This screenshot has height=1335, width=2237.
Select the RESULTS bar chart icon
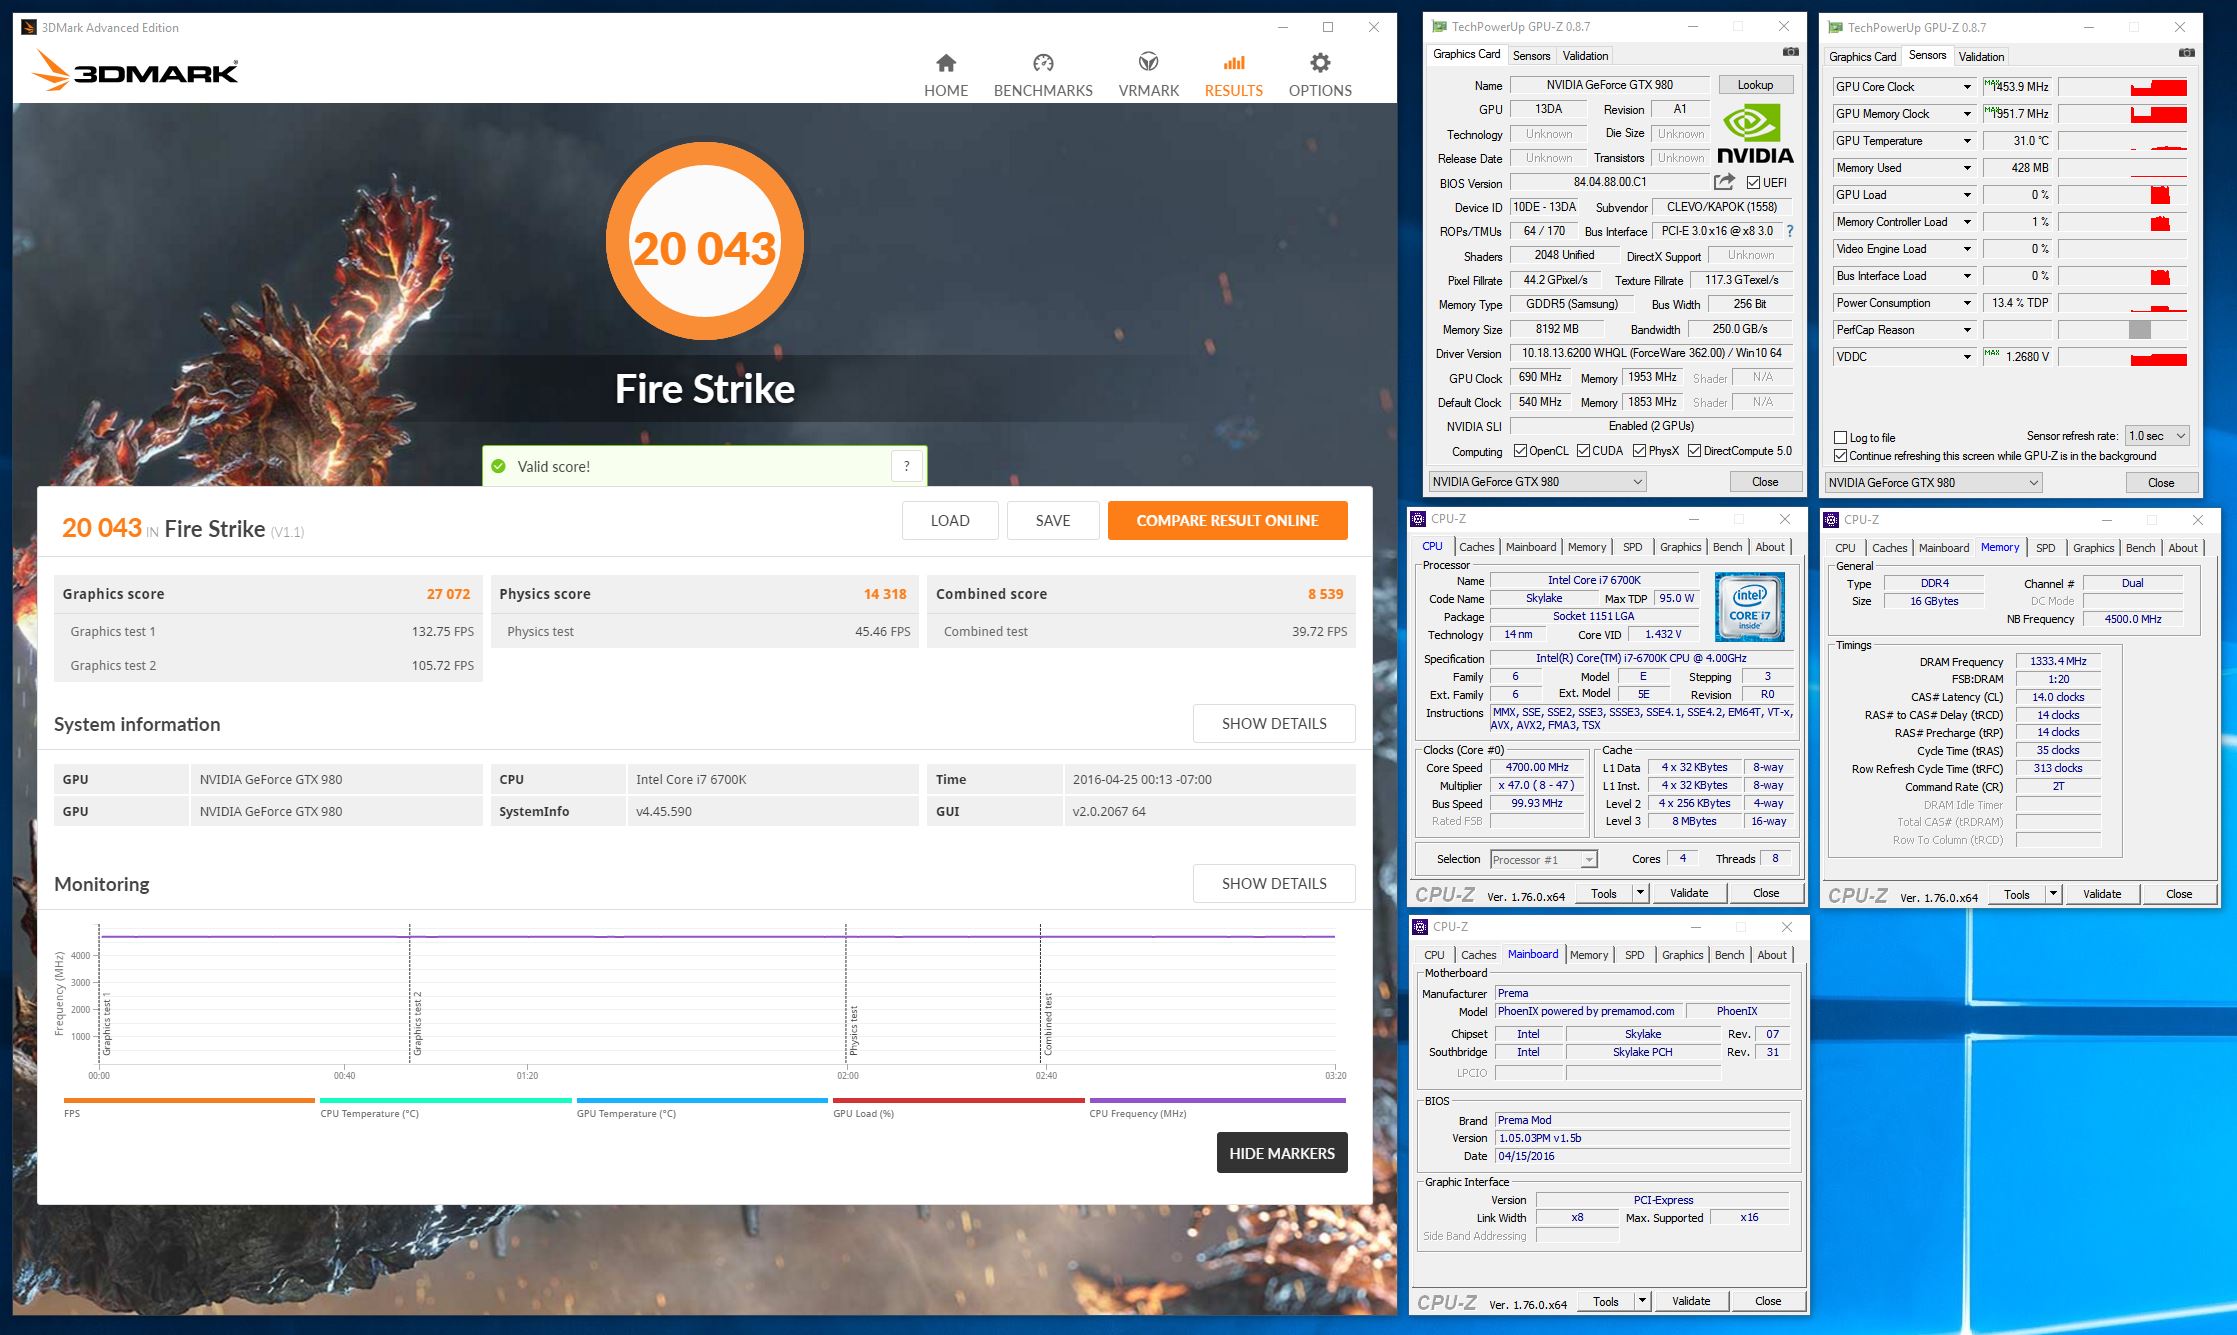click(x=1234, y=64)
